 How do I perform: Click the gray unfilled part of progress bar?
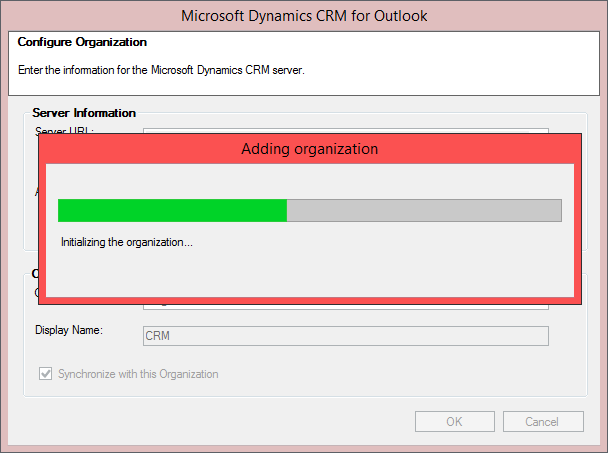(x=424, y=210)
